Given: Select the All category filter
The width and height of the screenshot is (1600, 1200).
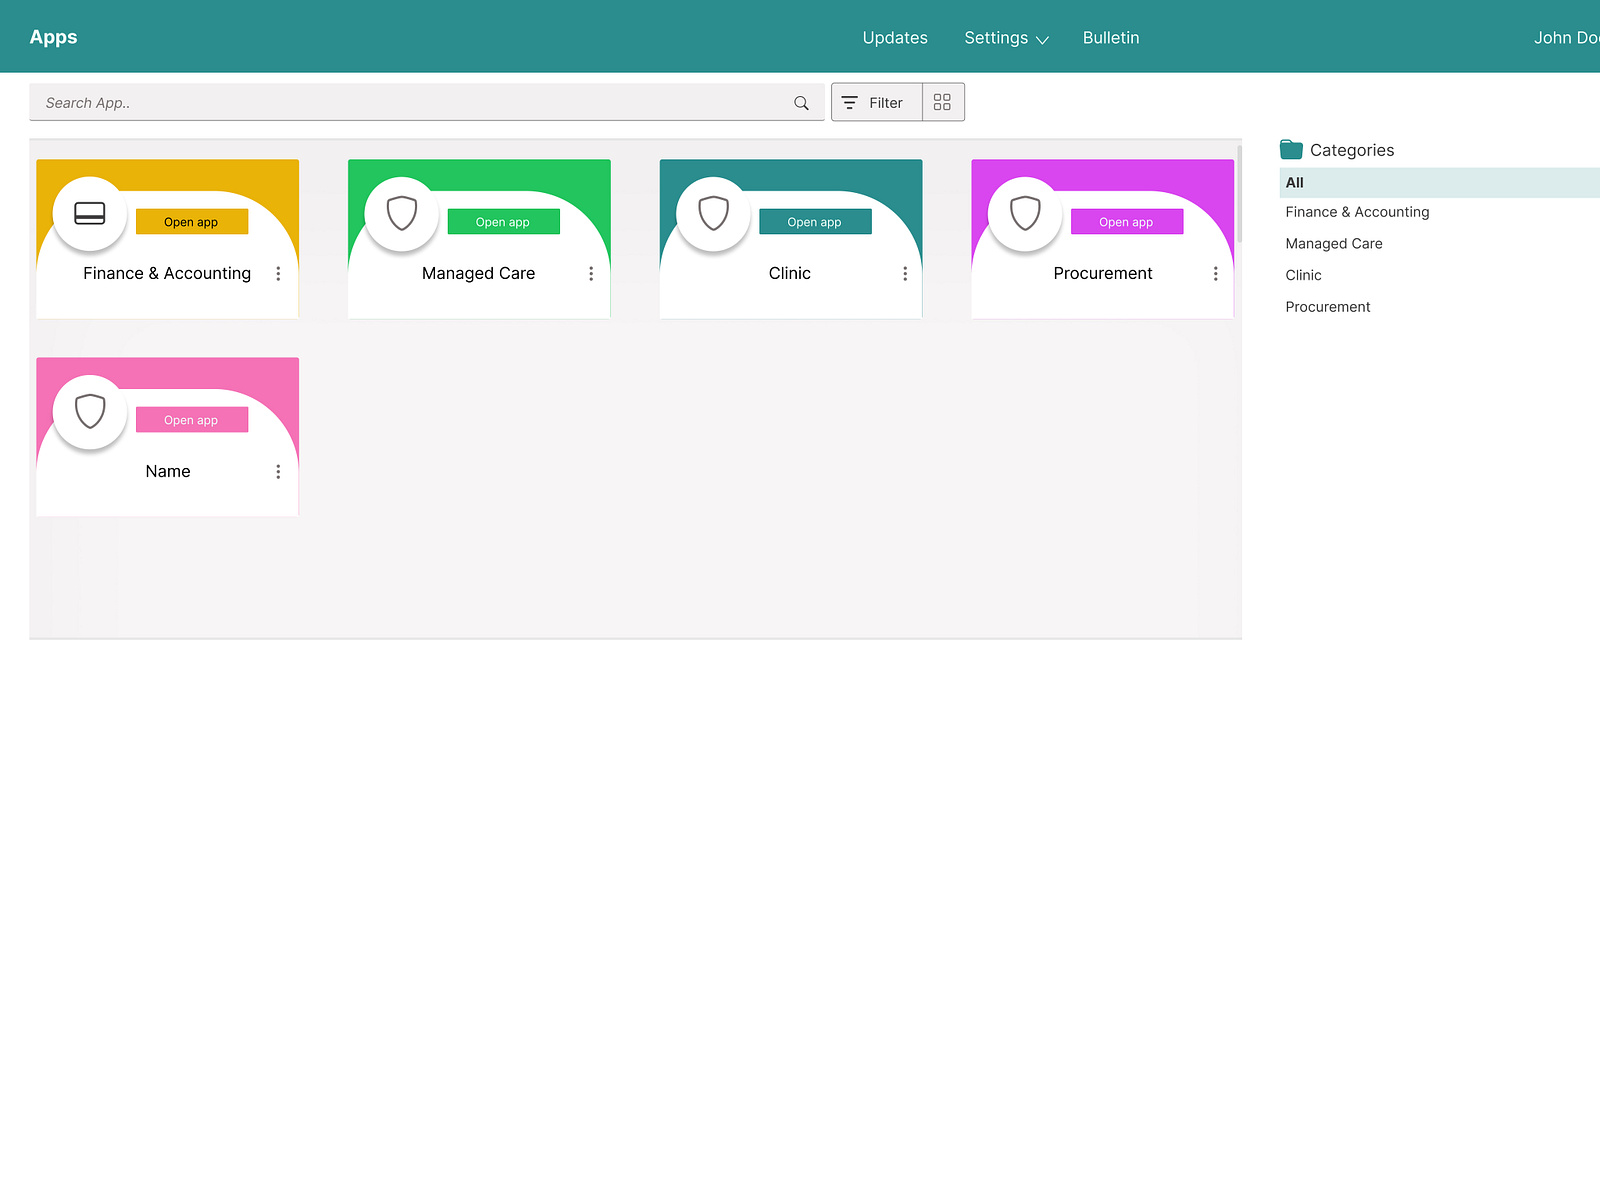Looking at the screenshot, I should click(x=1294, y=182).
